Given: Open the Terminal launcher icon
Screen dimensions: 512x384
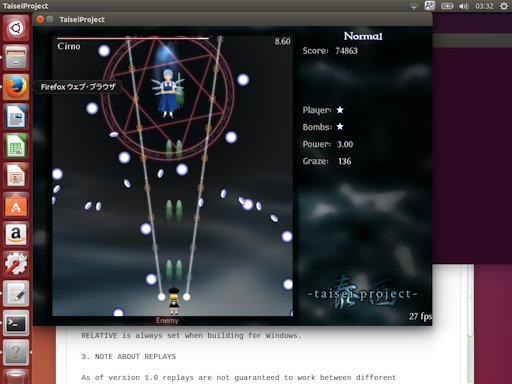Looking at the screenshot, I should [16, 323].
